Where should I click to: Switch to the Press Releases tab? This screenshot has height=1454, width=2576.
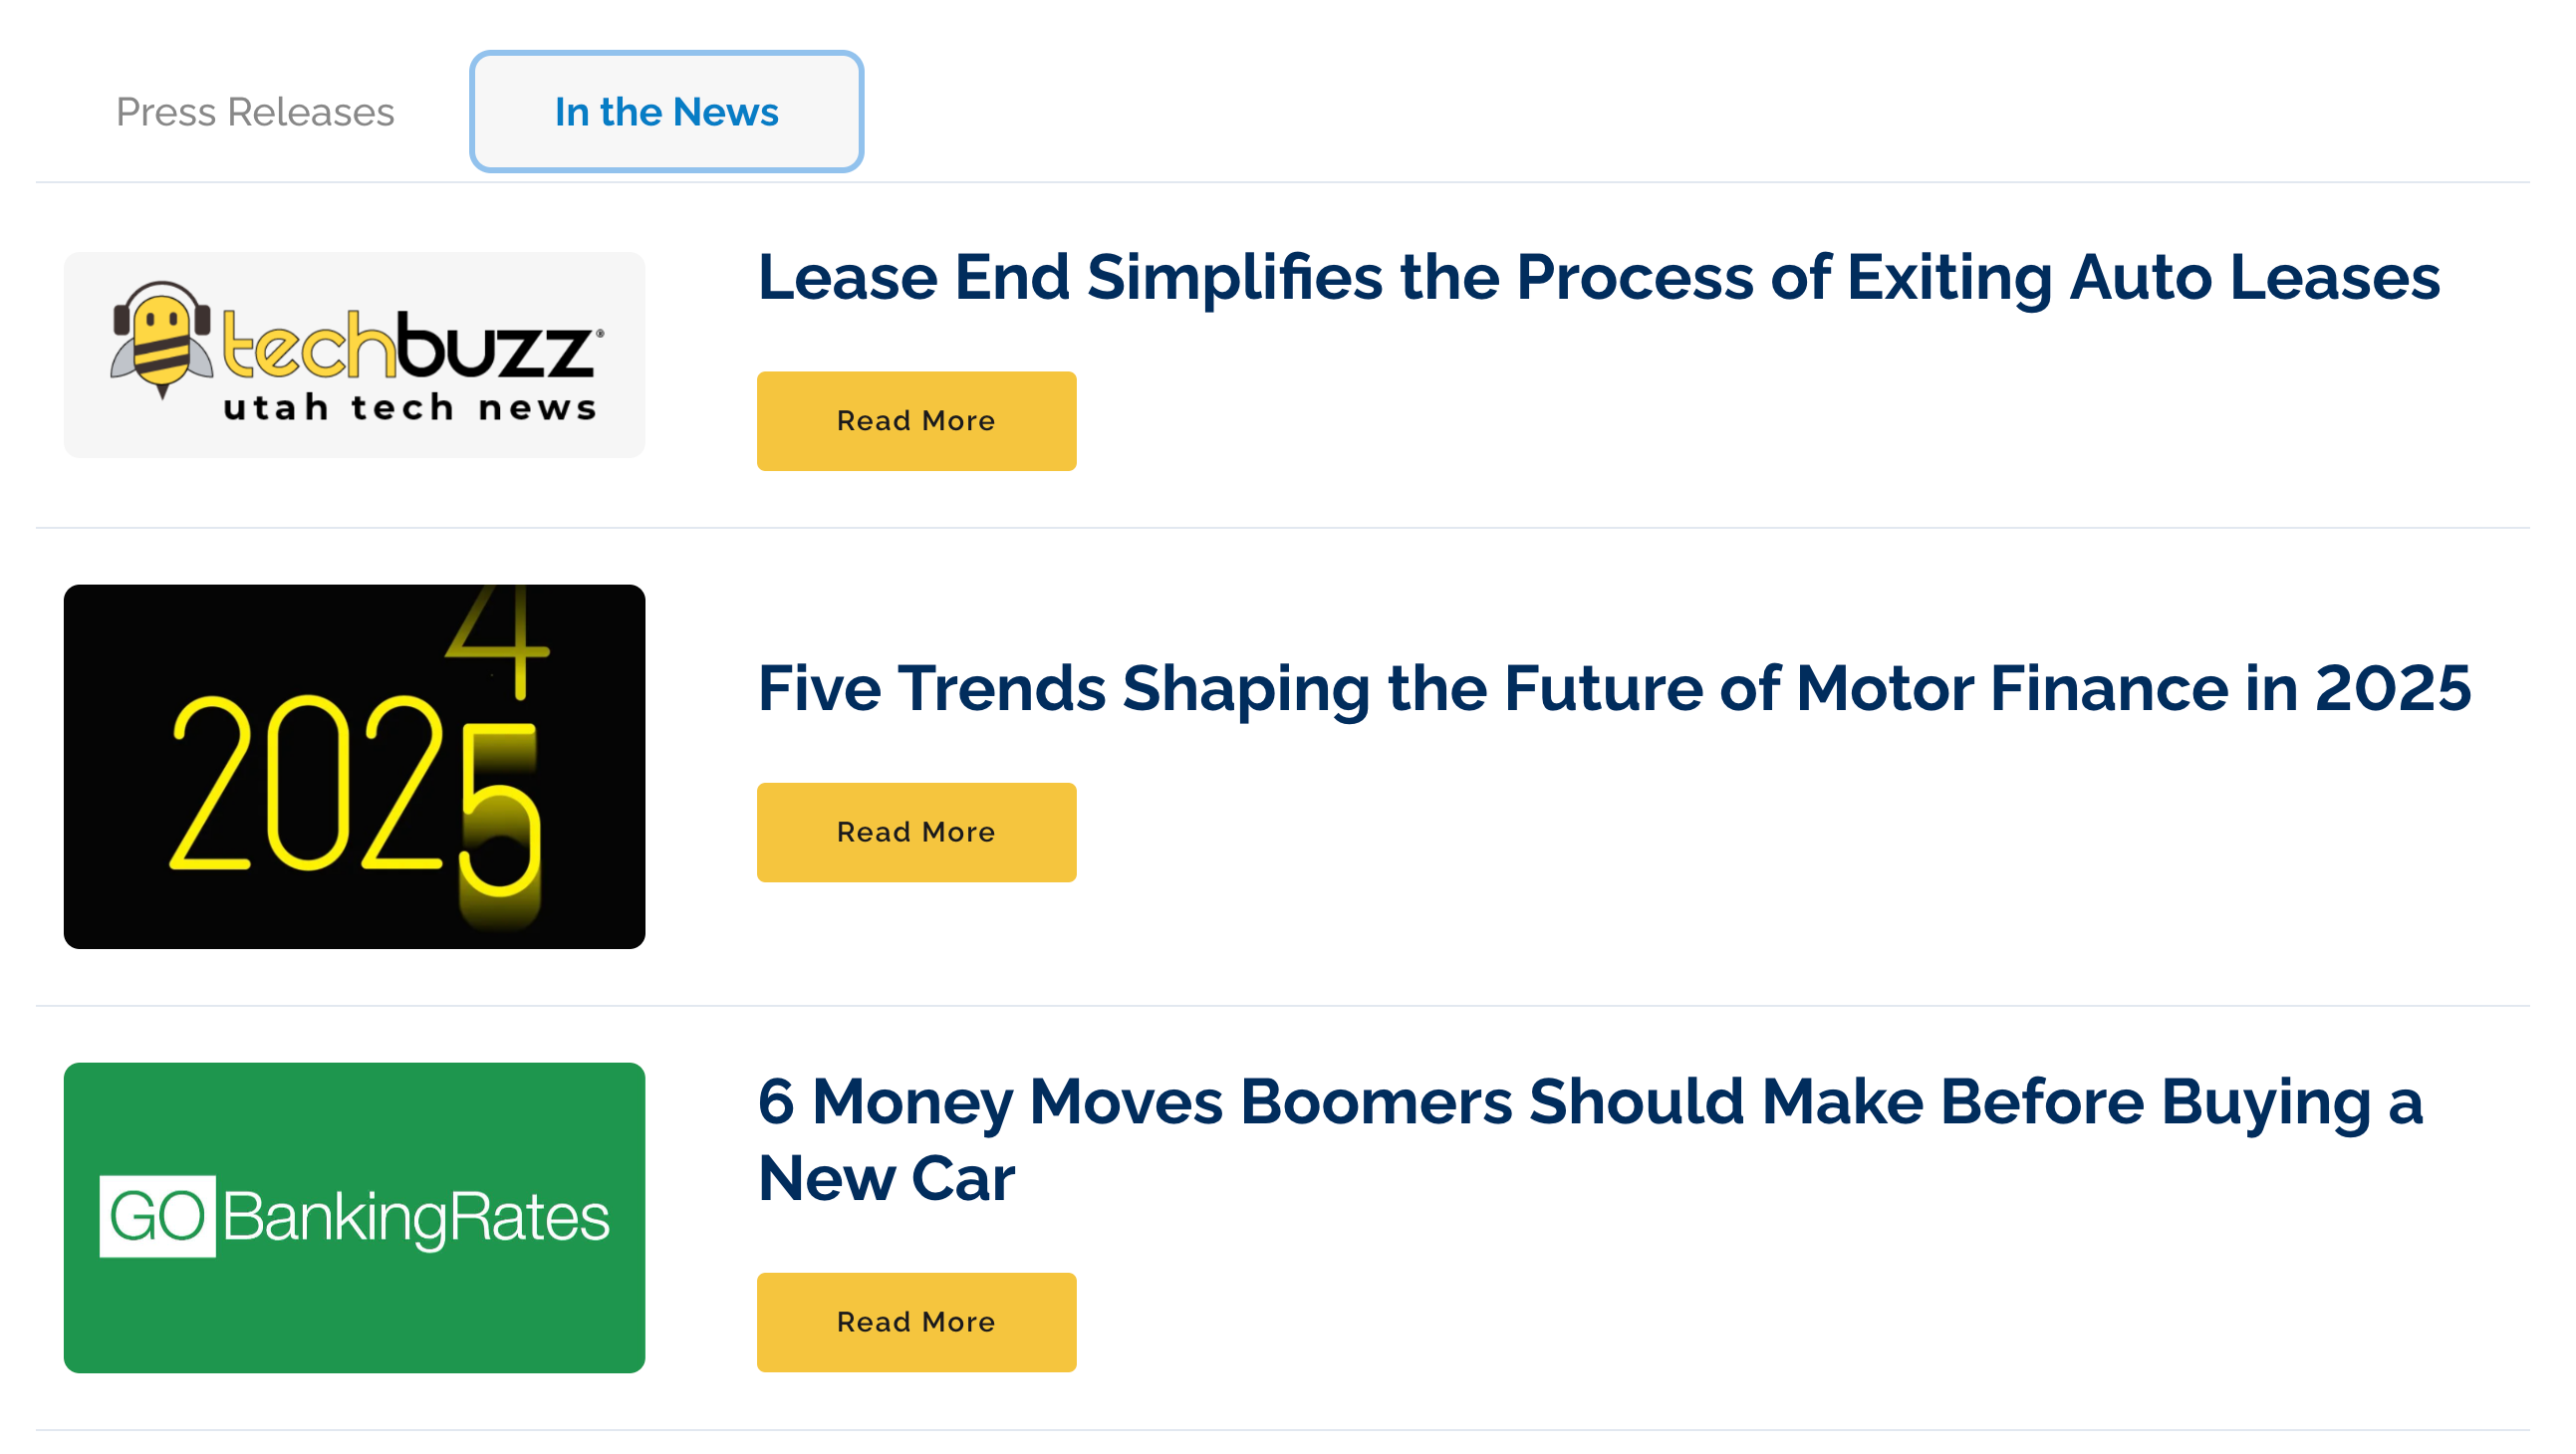(255, 112)
